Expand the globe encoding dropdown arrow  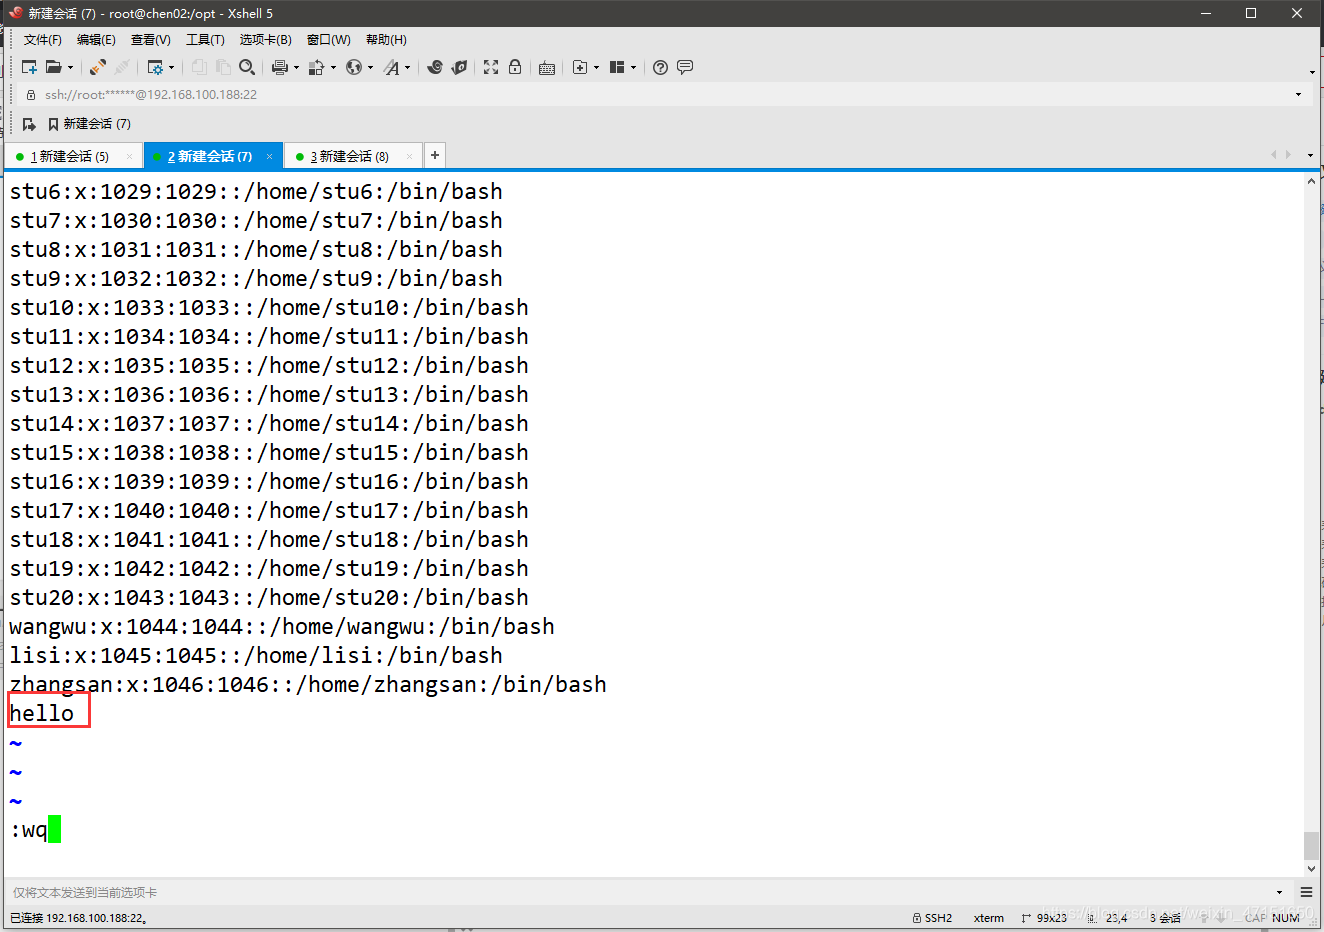pos(370,68)
